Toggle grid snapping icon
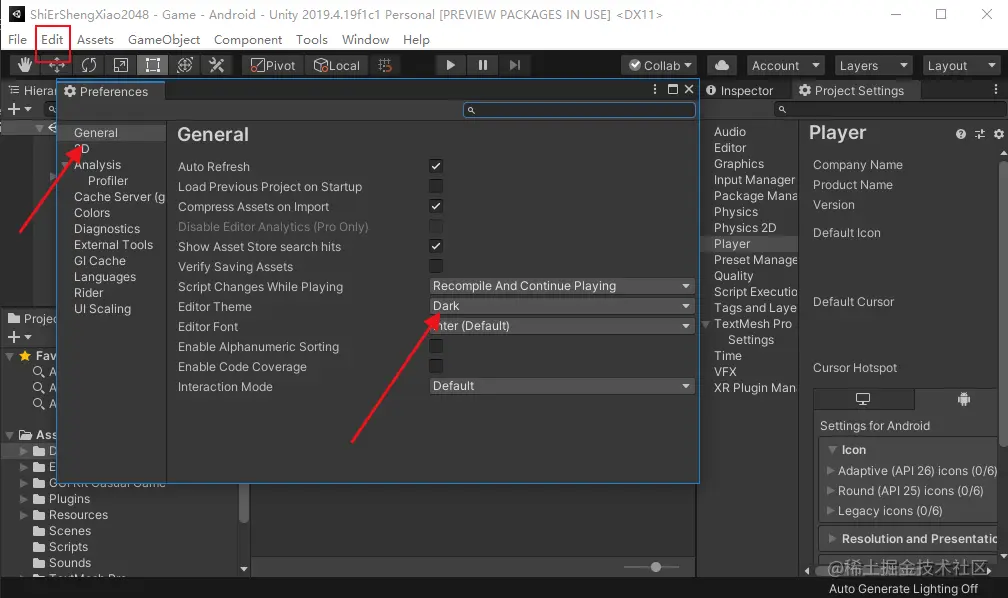The width and height of the screenshot is (1008, 598). (x=385, y=65)
